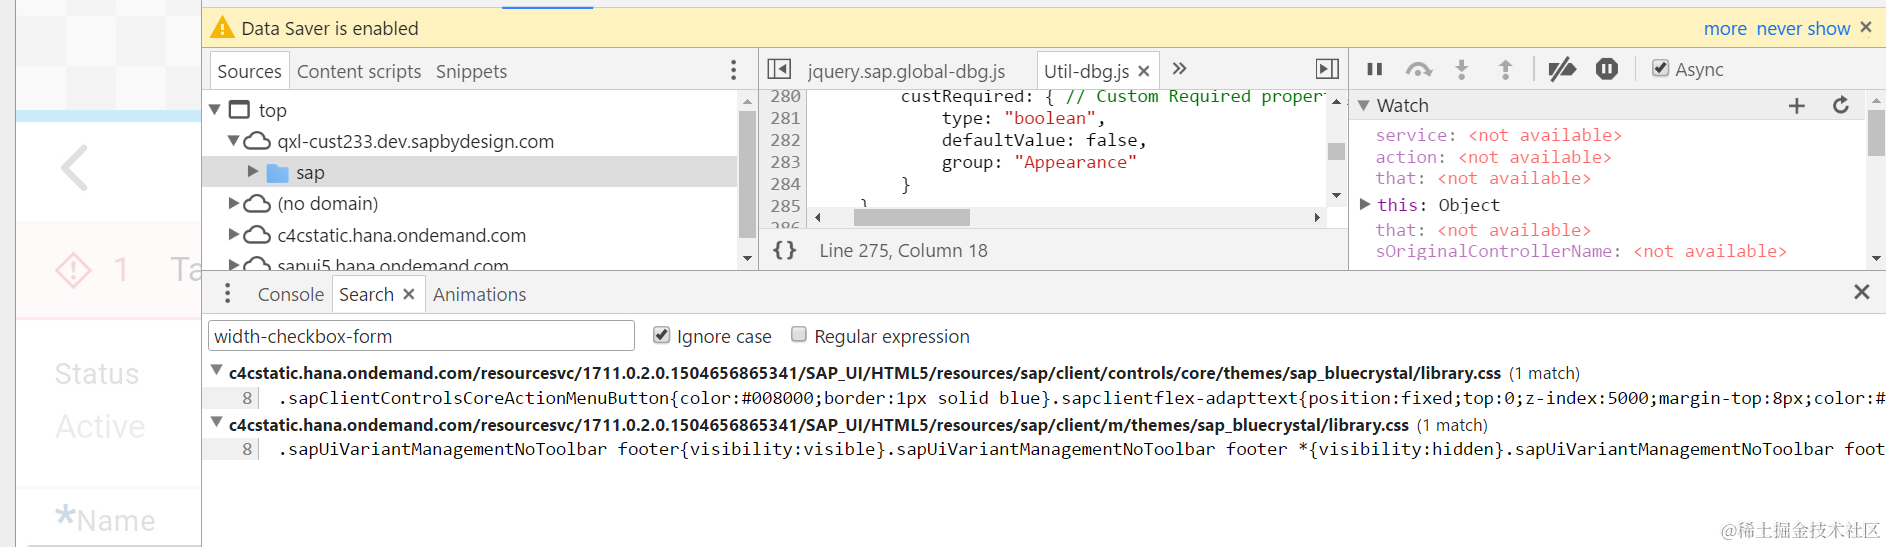1887x547 pixels.
Task: Switch to the Console drawer tab
Action: click(290, 294)
